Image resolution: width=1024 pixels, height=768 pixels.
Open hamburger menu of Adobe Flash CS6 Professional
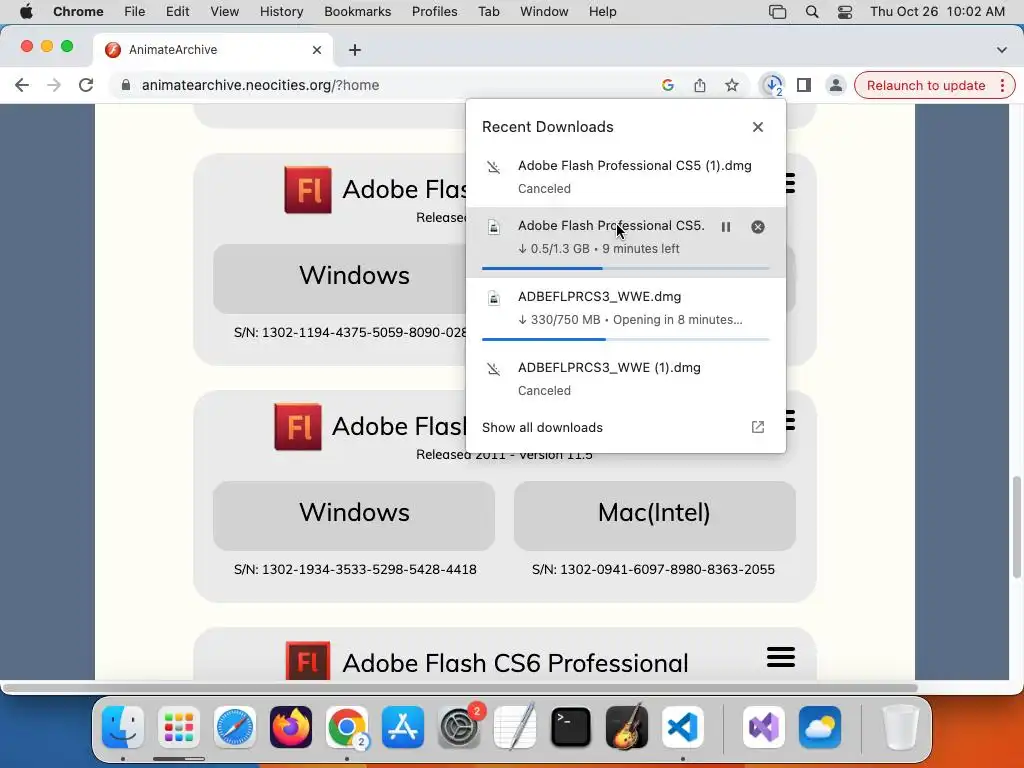pyautogui.click(x=780, y=657)
